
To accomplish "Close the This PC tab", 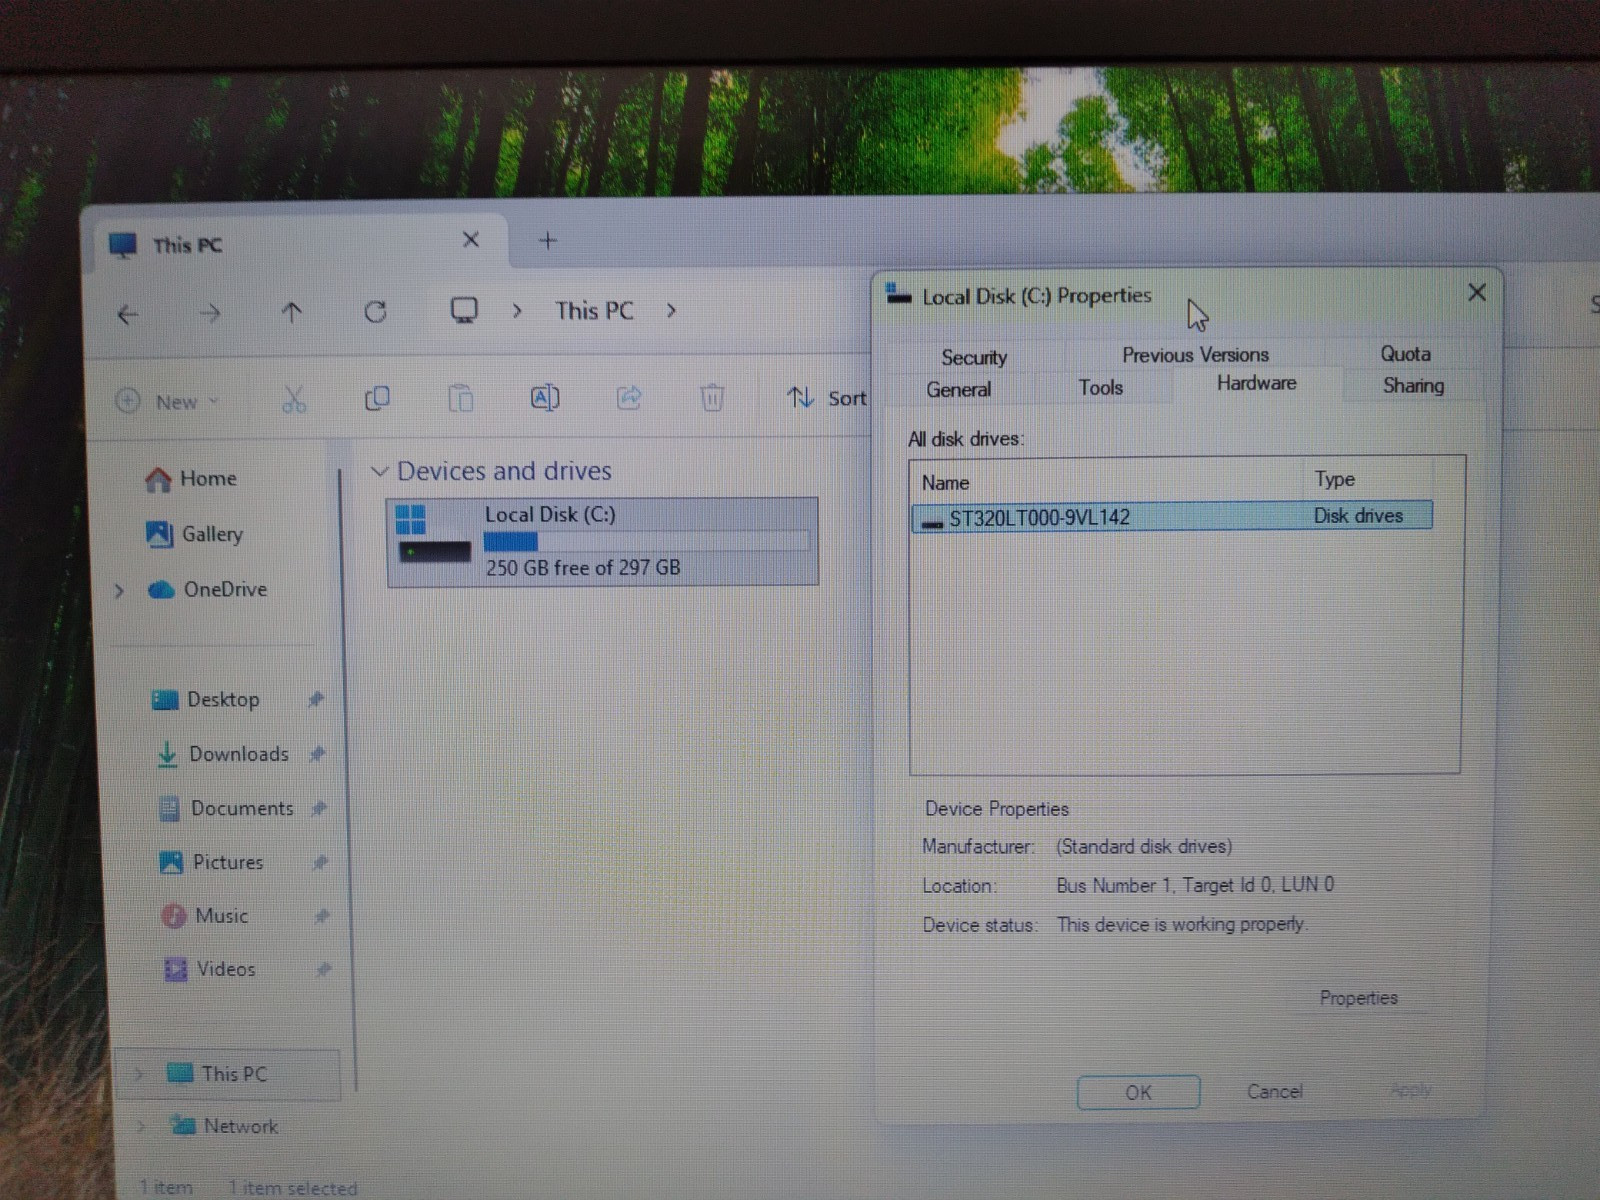I will [471, 240].
